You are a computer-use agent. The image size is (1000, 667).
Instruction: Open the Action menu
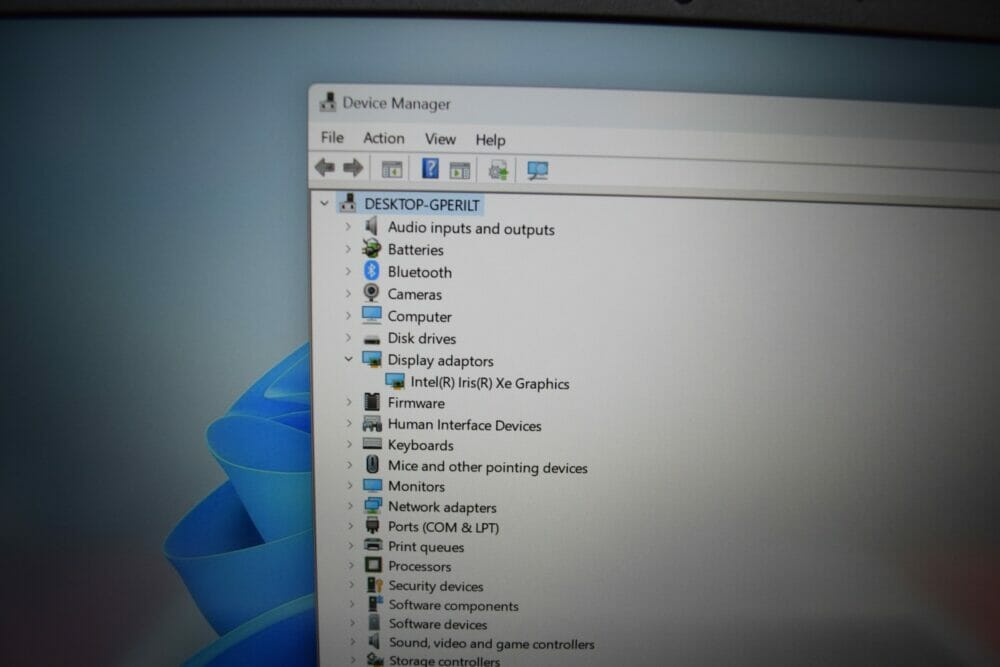coord(384,138)
